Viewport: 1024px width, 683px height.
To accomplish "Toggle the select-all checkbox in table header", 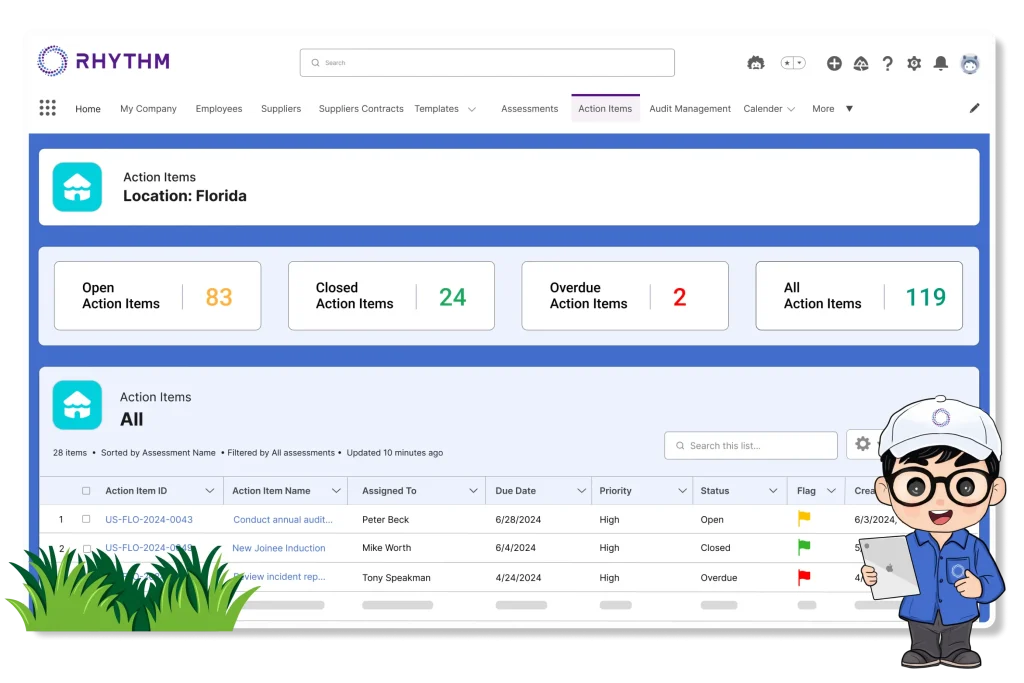I will (86, 491).
